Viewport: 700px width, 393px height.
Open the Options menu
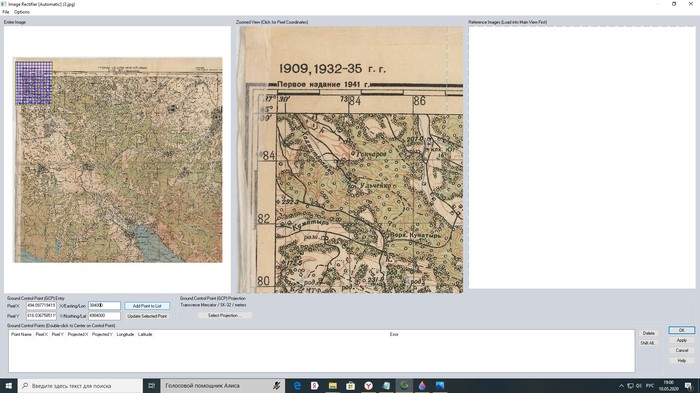pyautogui.click(x=21, y=12)
